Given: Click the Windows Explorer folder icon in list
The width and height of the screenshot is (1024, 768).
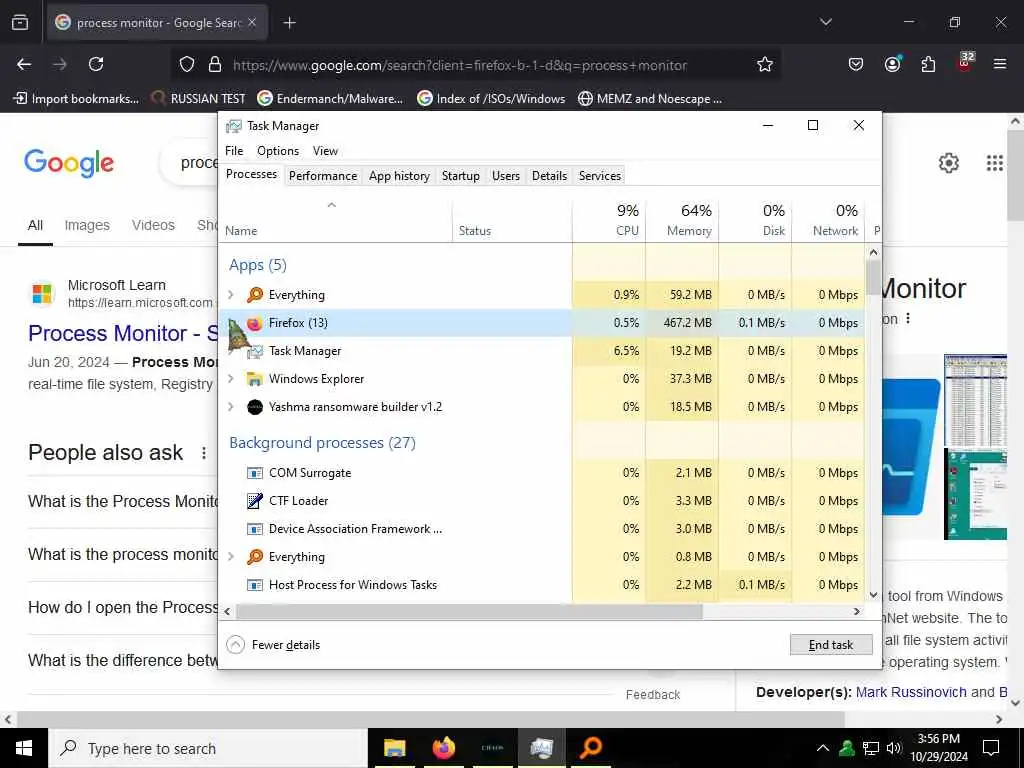Looking at the screenshot, I should point(255,379).
